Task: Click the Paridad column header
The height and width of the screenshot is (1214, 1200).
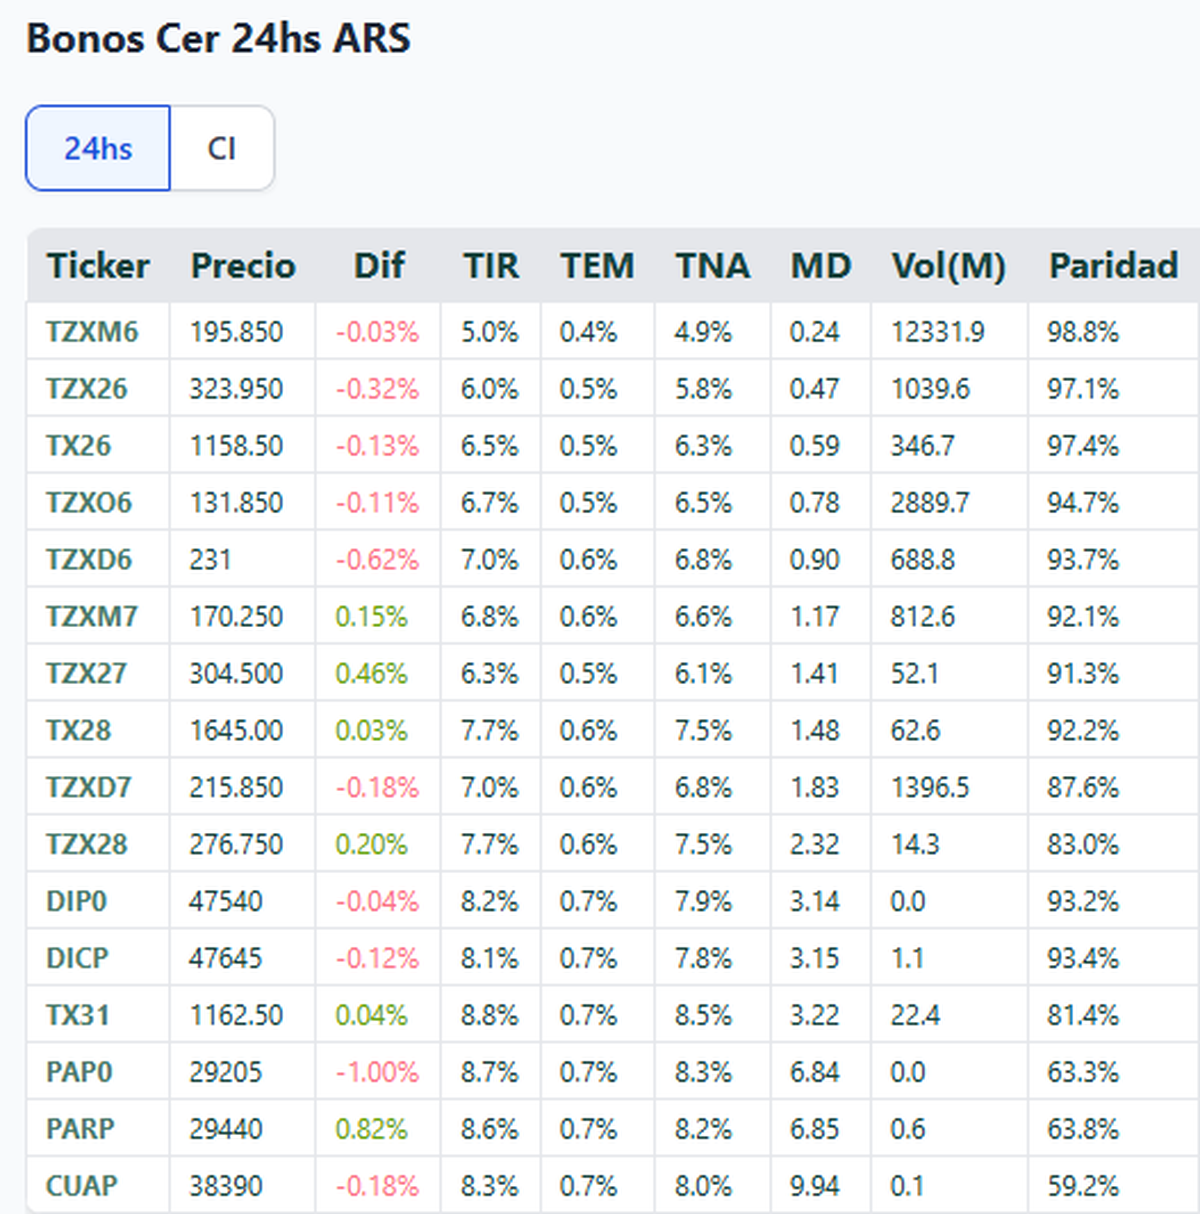Action: [1113, 266]
